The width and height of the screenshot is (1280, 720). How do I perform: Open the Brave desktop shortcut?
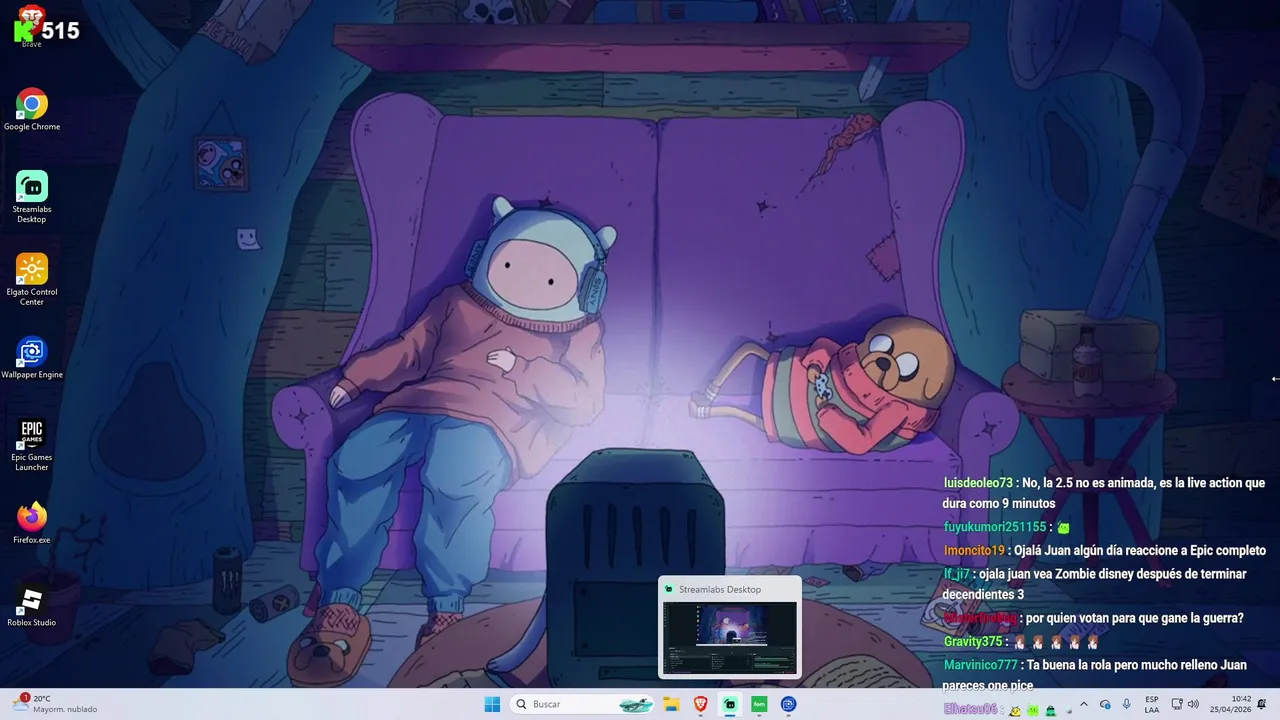pyautogui.click(x=31, y=27)
